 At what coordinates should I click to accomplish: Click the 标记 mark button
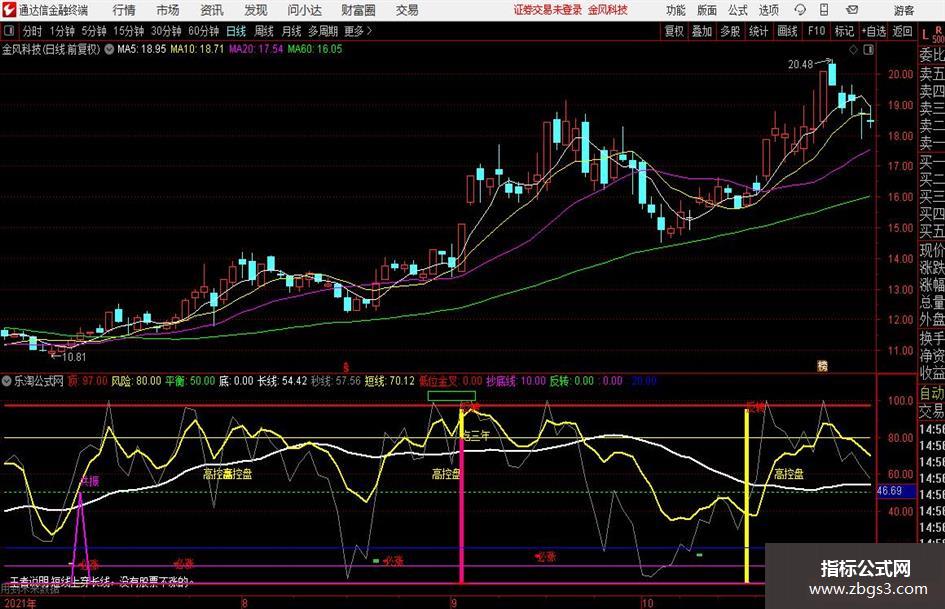(x=844, y=31)
